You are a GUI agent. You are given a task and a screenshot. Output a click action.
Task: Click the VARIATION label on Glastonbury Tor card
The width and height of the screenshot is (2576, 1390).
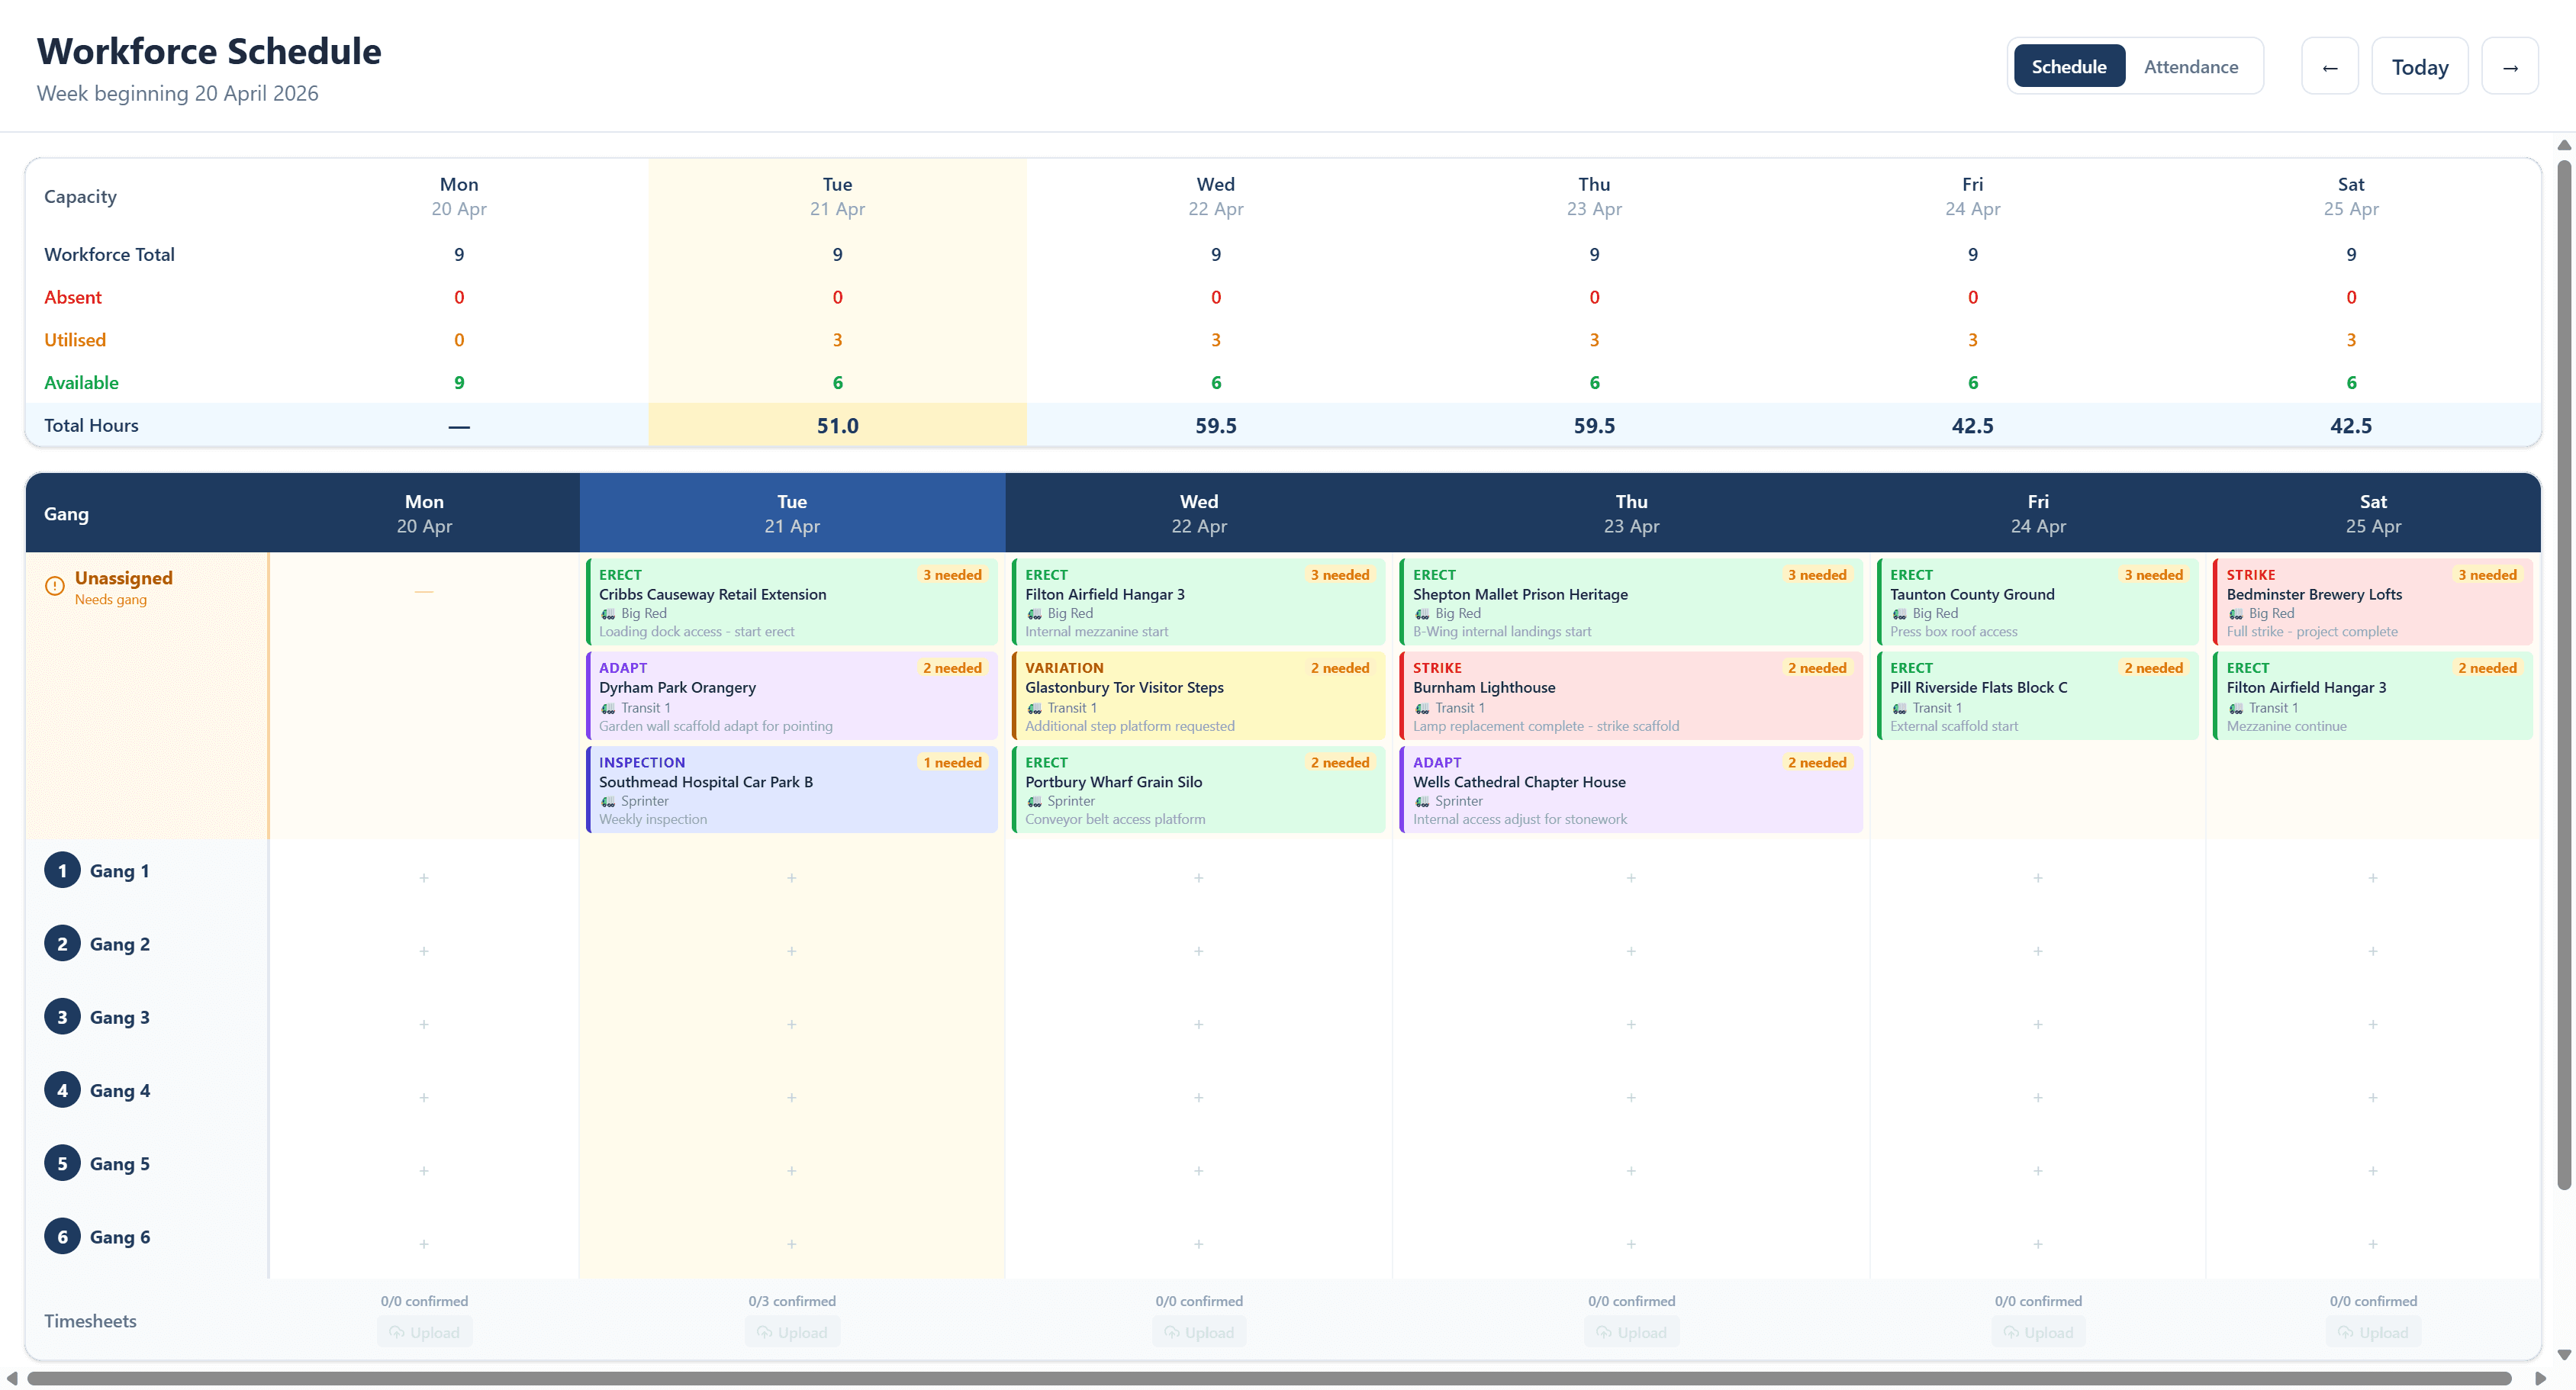[1064, 668]
